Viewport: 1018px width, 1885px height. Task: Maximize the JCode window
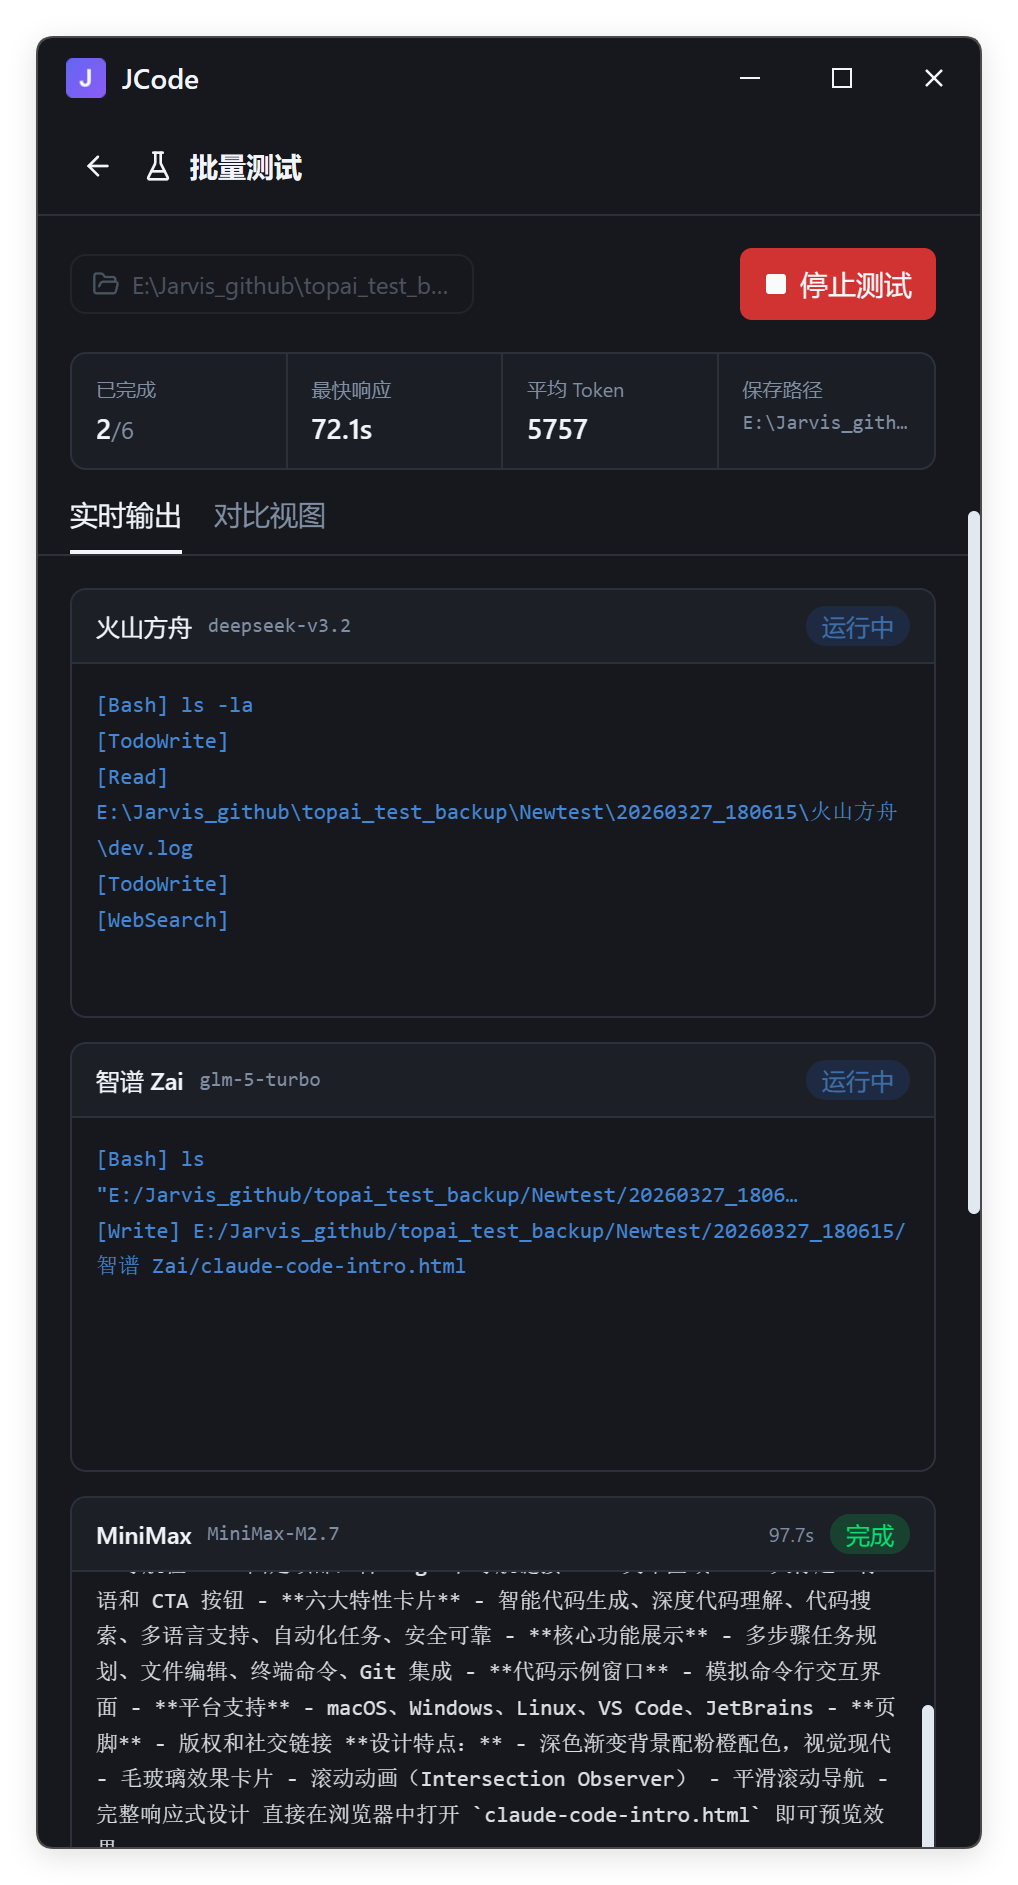coord(842,78)
